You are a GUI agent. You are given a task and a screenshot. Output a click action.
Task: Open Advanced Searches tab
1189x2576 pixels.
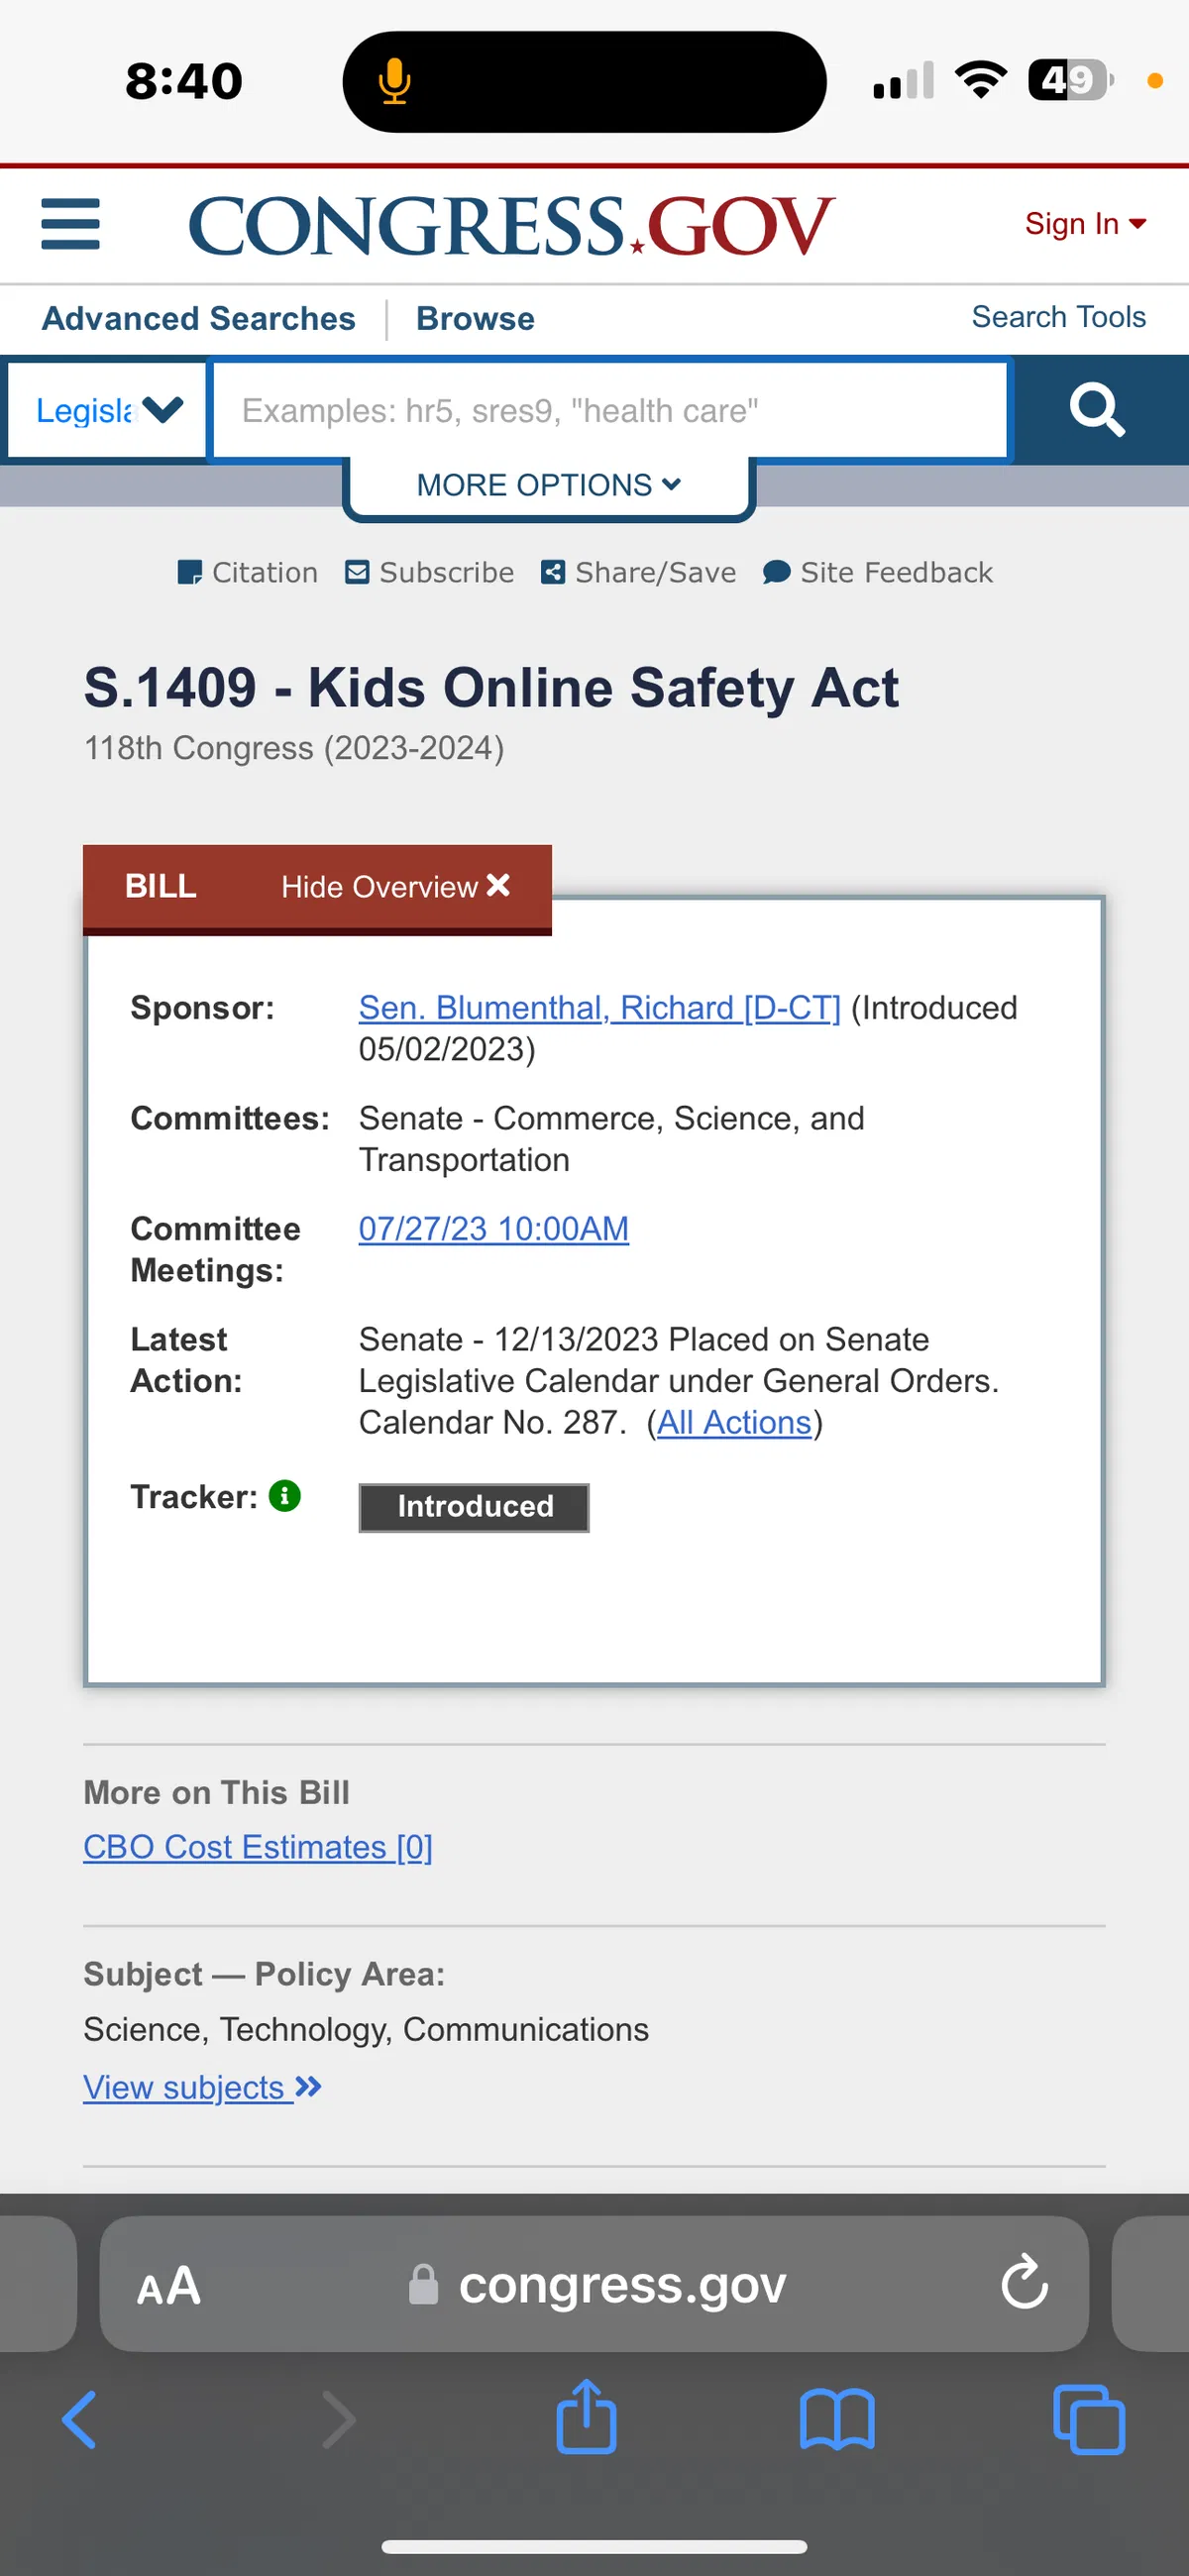coord(199,318)
